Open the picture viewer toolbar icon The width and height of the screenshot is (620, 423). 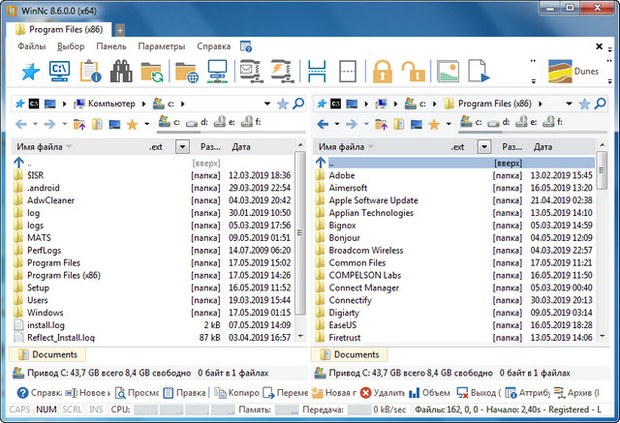click(x=448, y=71)
